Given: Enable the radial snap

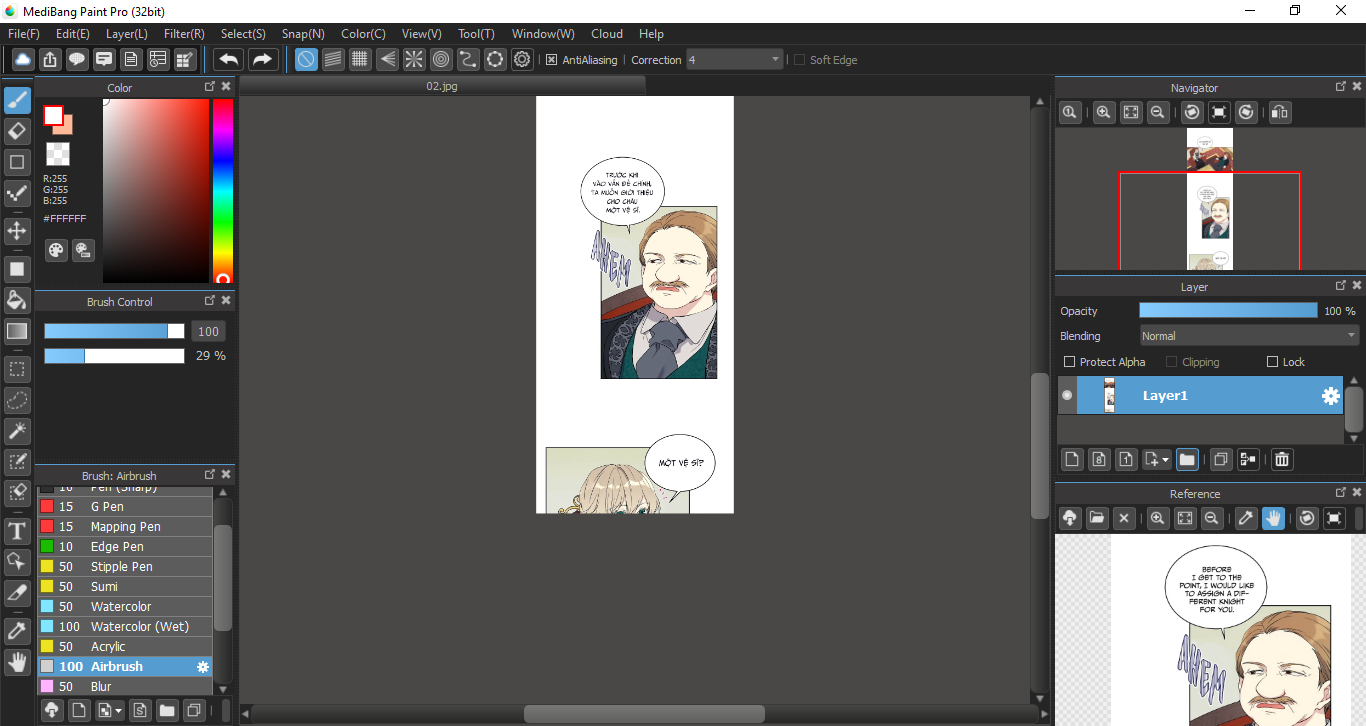Looking at the screenshot, I should tap(414, 59).
